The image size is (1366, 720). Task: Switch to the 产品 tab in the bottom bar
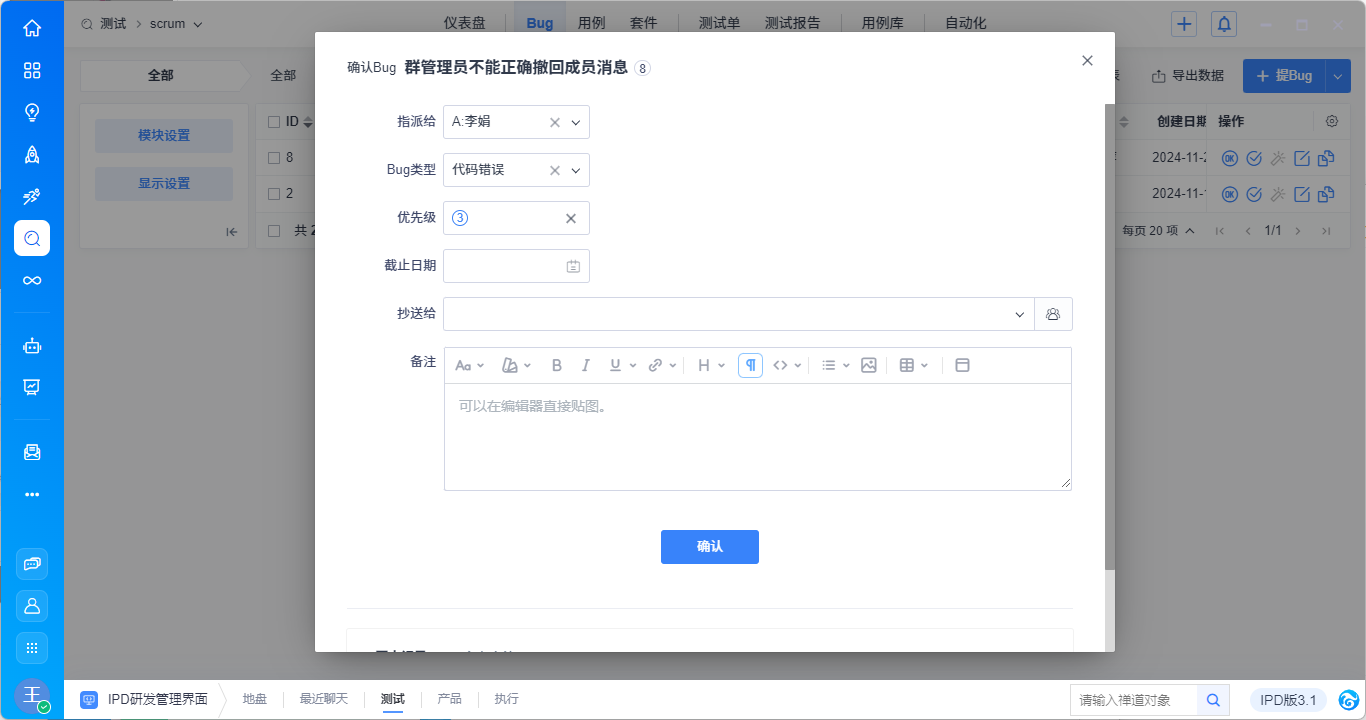click(449, 699)
